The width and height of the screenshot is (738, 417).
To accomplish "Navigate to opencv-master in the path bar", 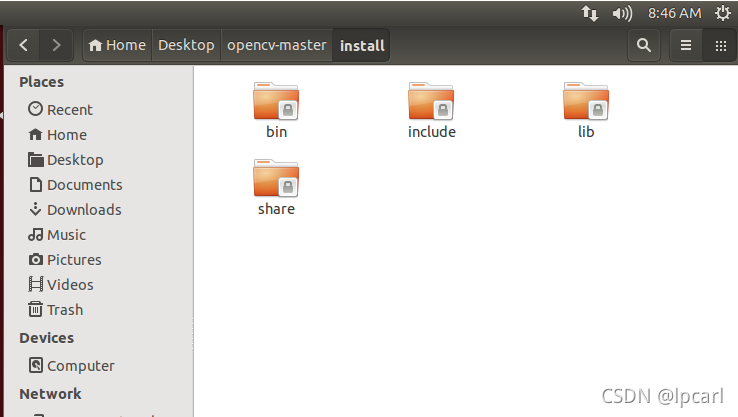I will [277, 45].
